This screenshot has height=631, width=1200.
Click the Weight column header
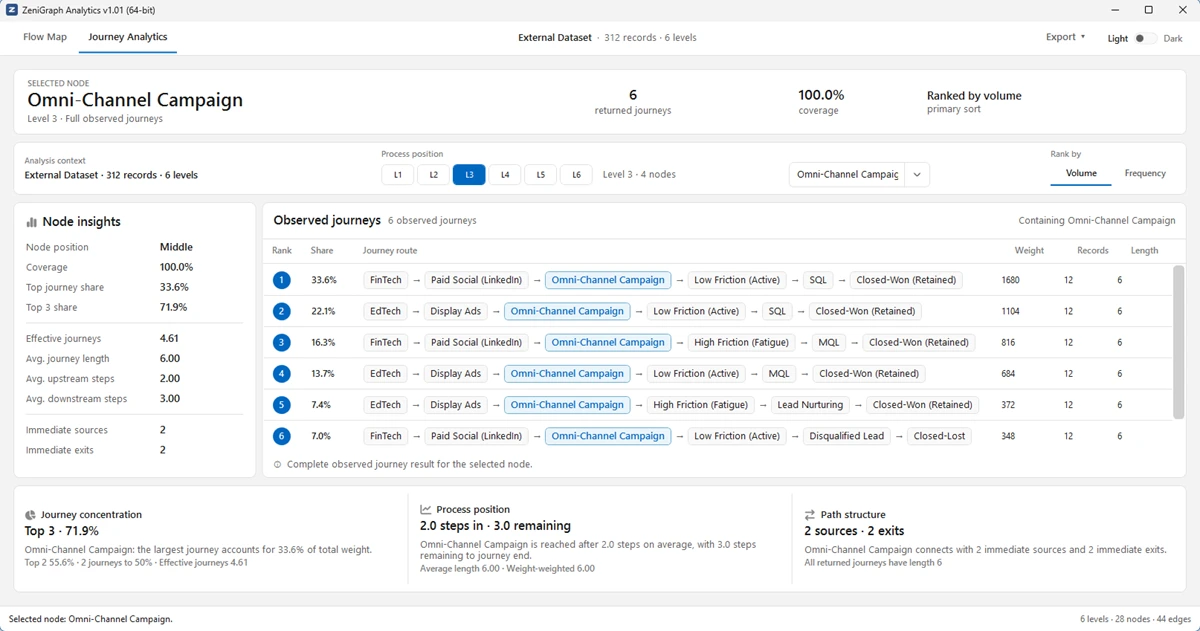1029,250
